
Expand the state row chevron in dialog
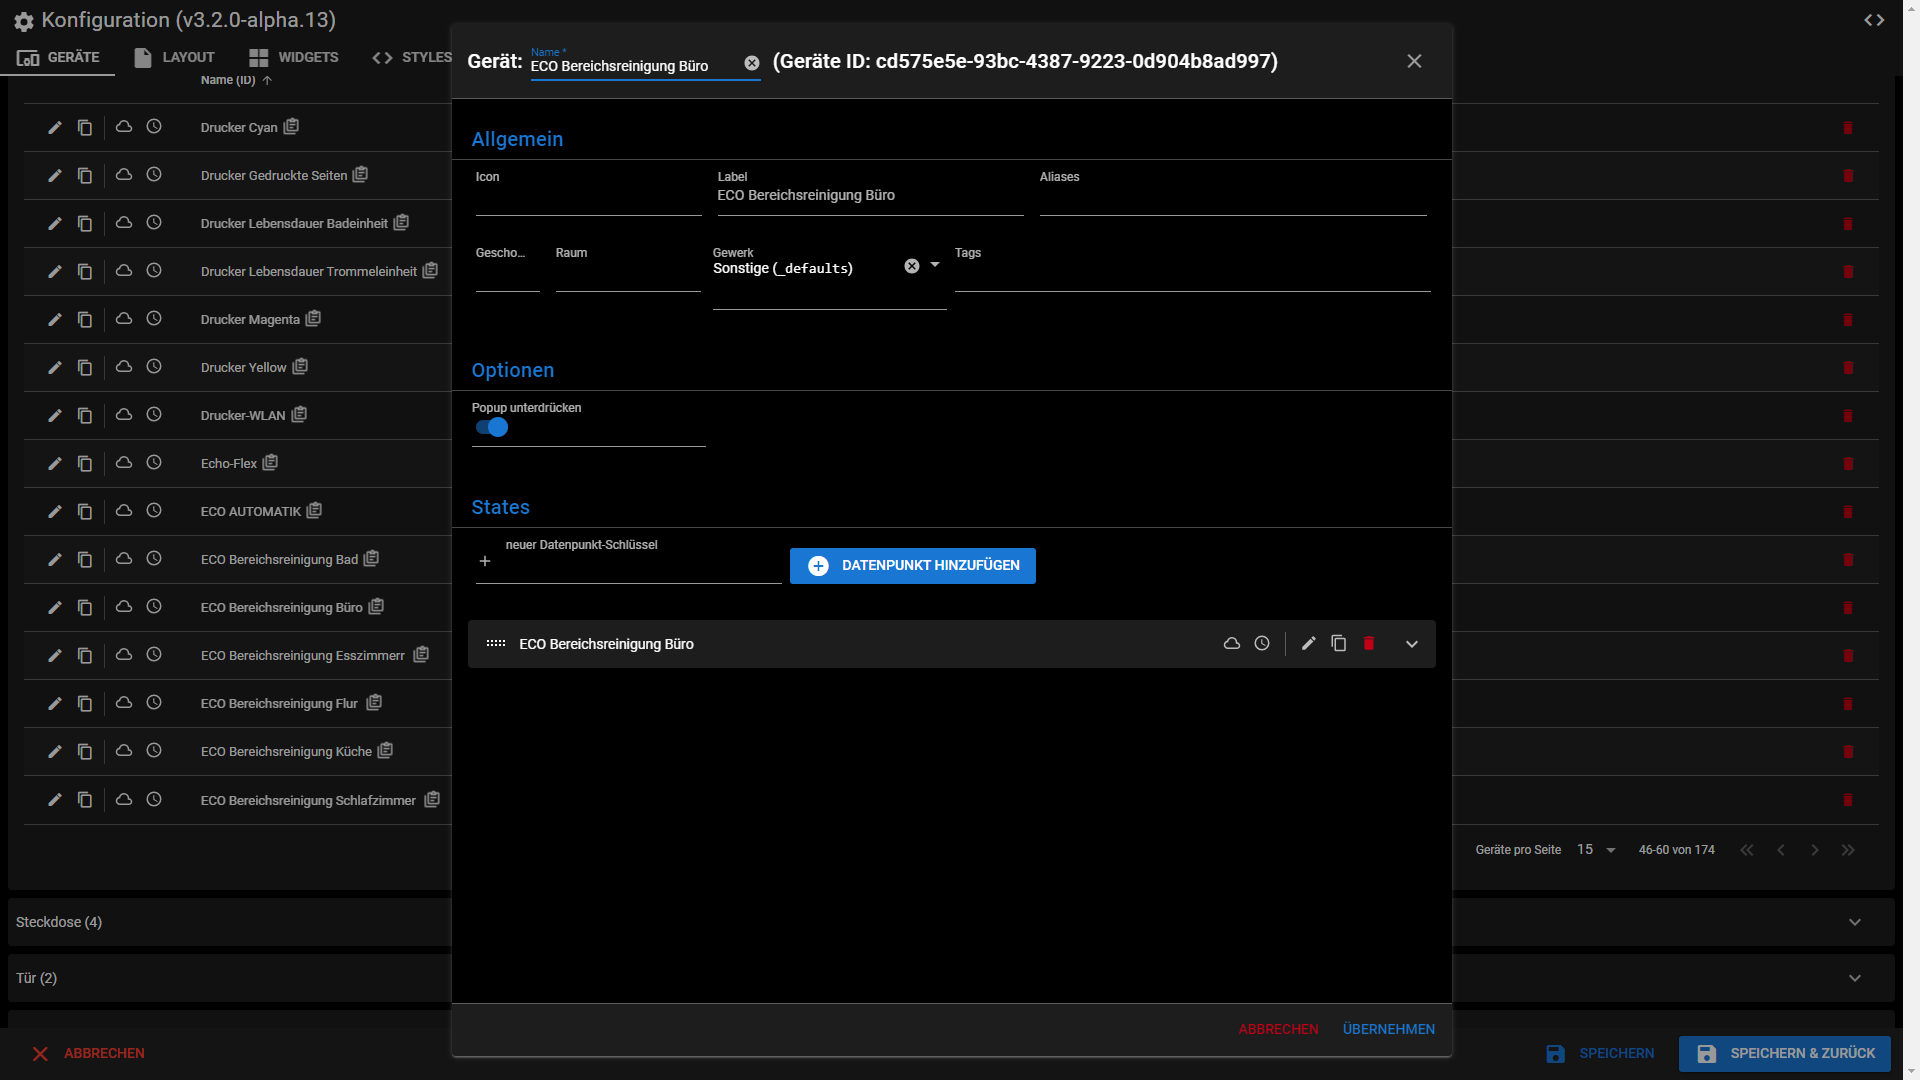(1412, 644)
